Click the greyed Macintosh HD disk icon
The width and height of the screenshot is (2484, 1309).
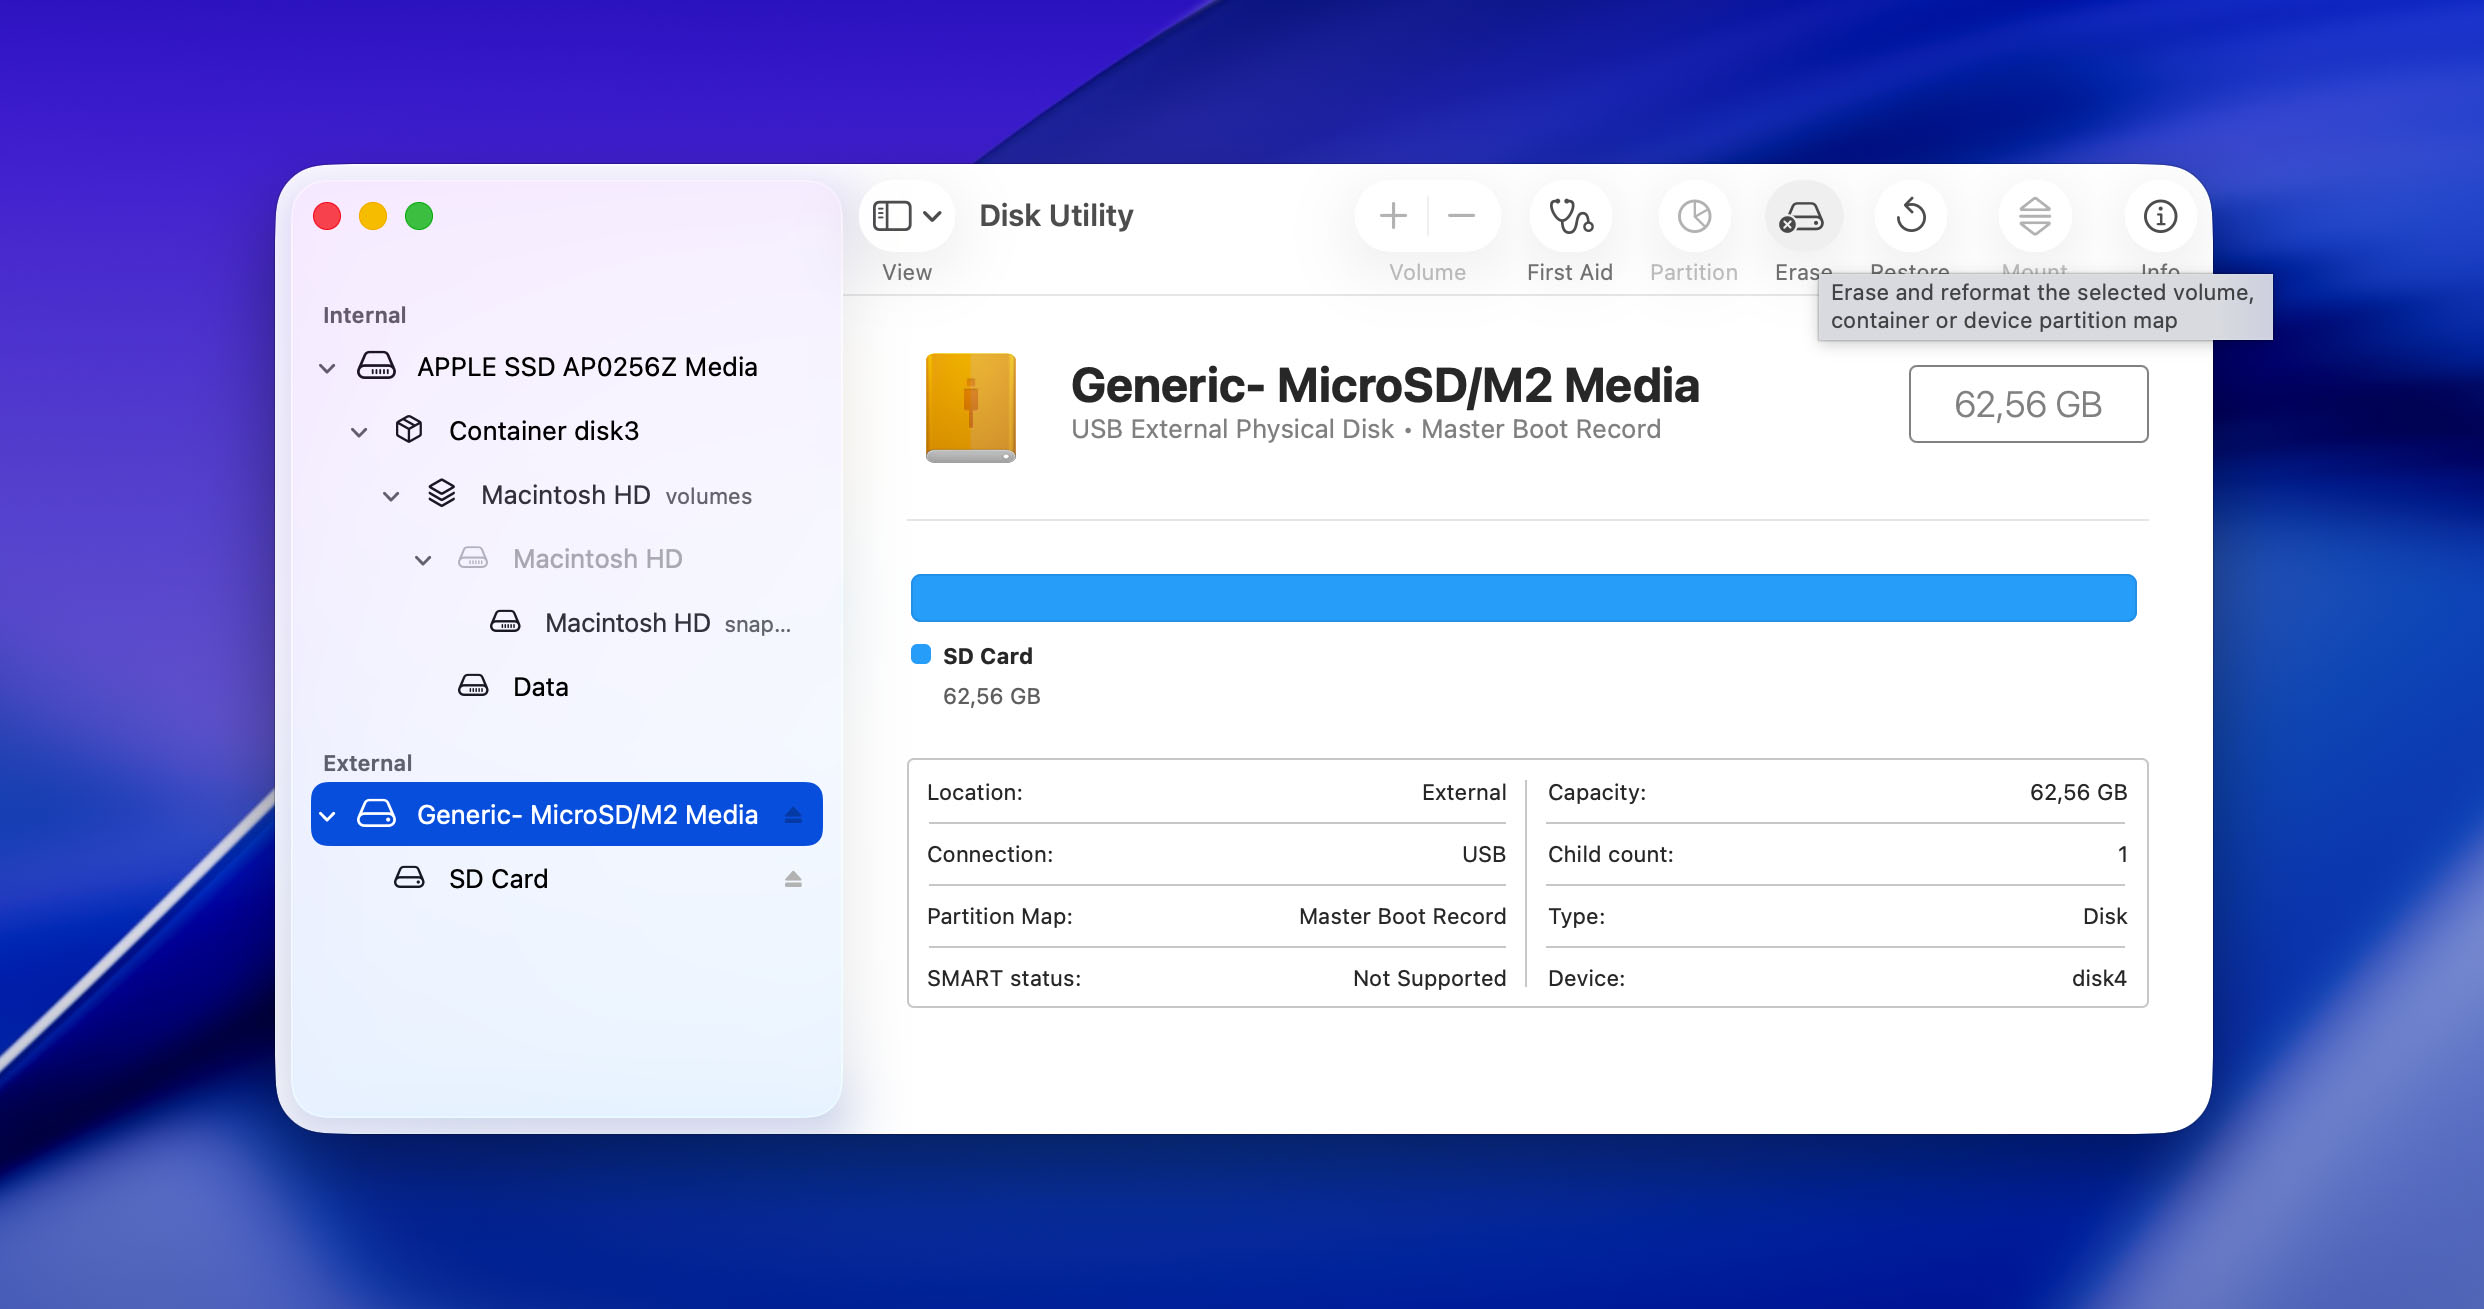[x=473, y=558]
